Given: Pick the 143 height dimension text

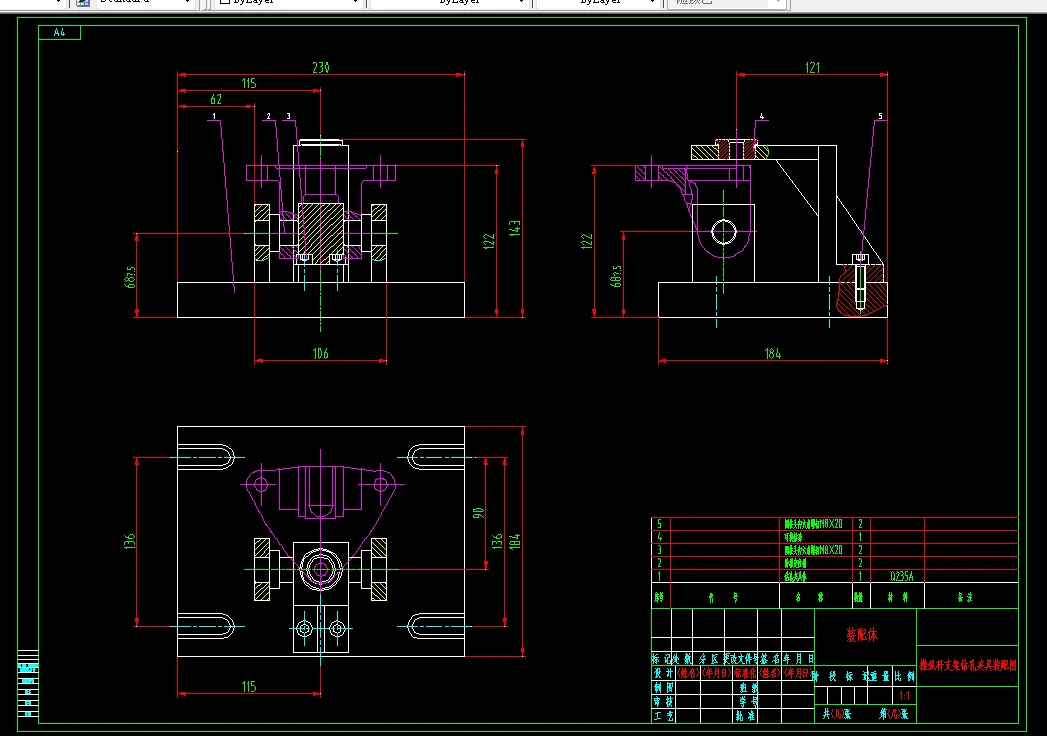Looking at the screenshot, I should [x=515, y=228].
